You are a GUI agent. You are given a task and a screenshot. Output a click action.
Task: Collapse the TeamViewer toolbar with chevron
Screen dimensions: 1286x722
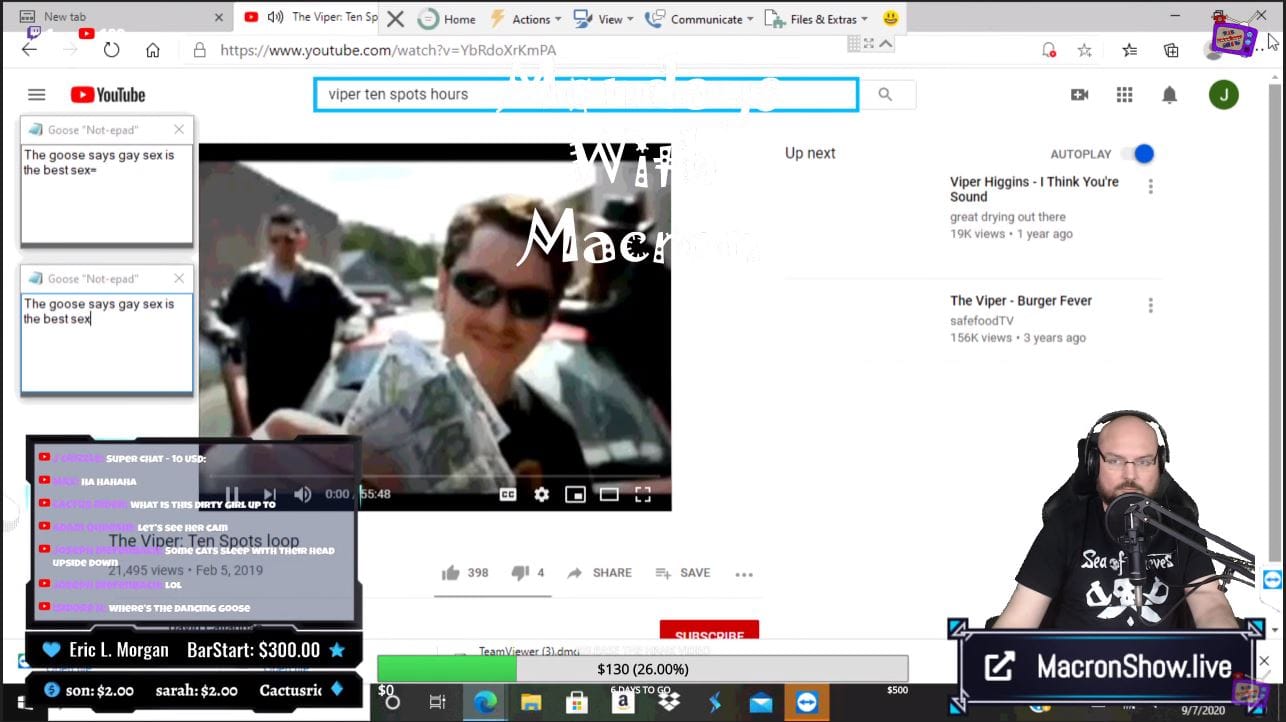886,44
